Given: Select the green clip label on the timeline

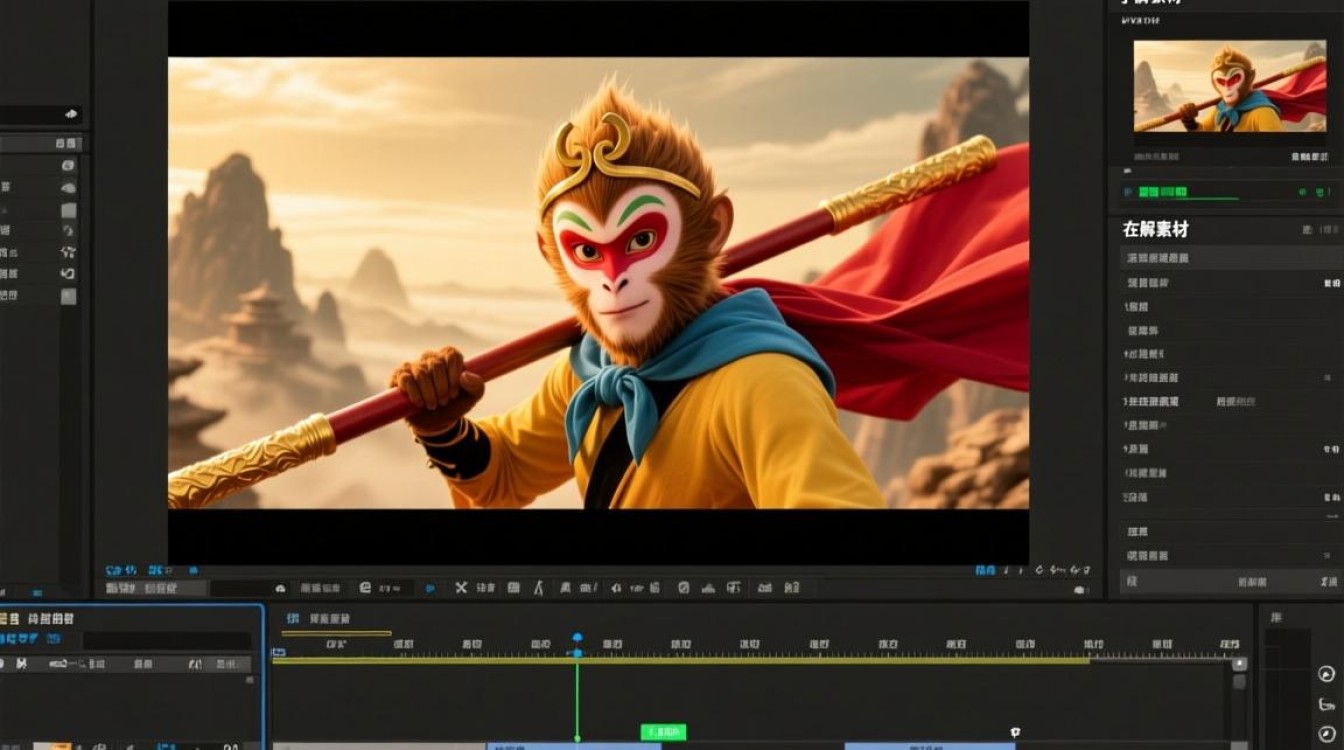Looking at the screenshot, I should point(663,732).
